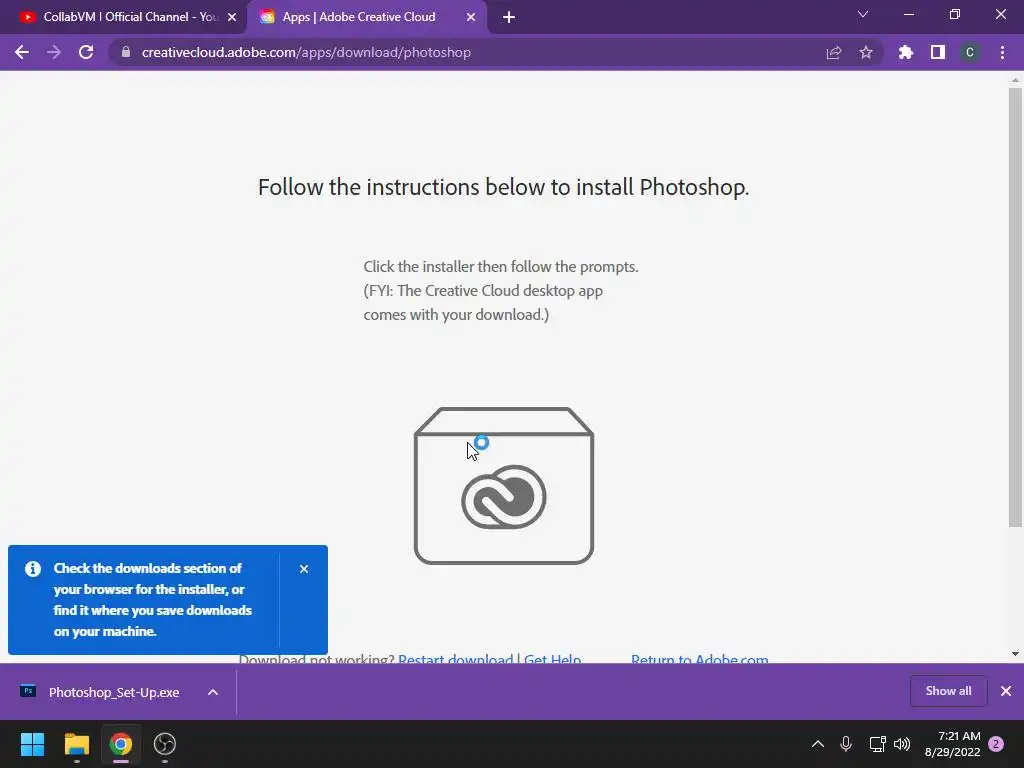Click the Restart download link

tap(456, 658)
